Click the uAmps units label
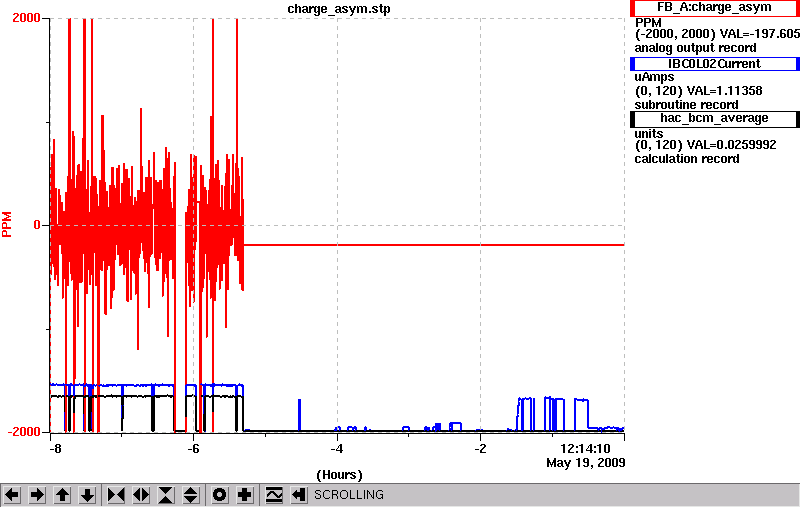The width and height of the screenshot is (800, 507). 655,77
